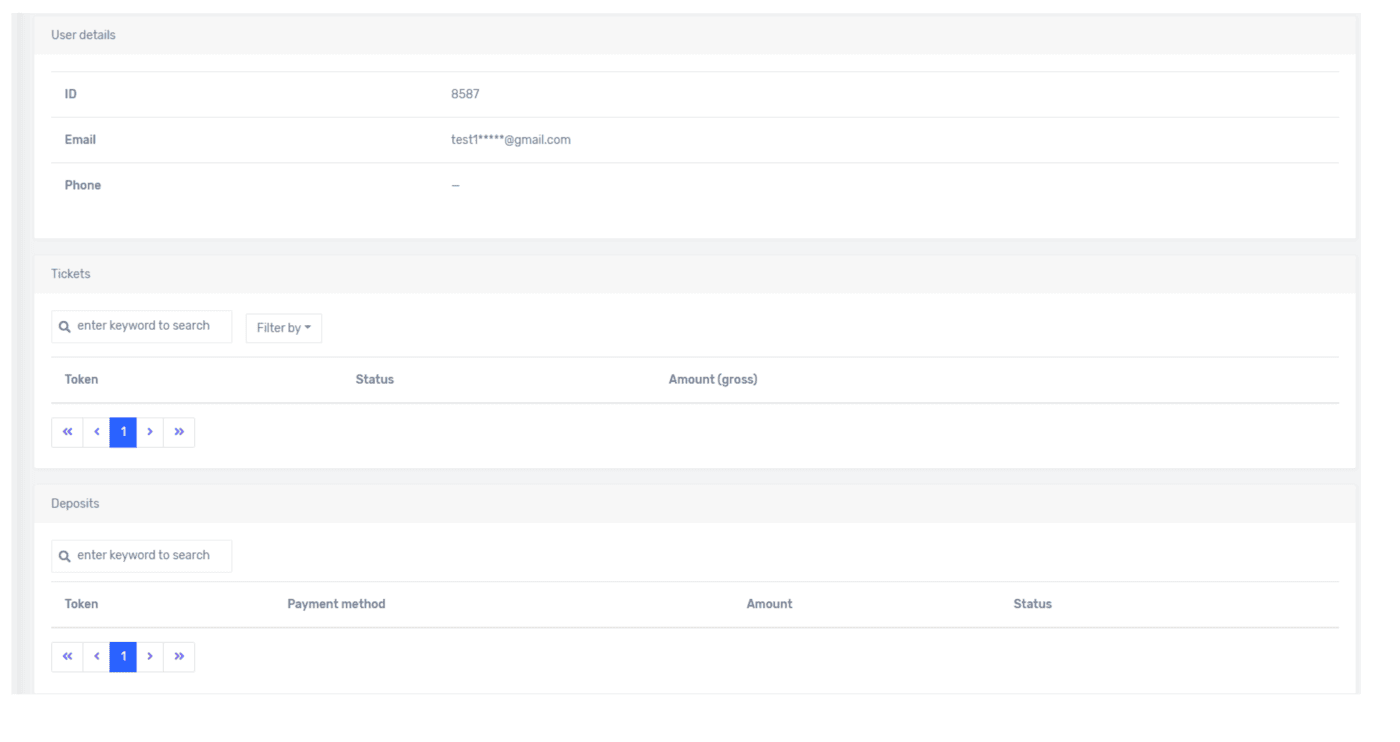Click the magnifier icon in Deposits search

click(65, 557)
